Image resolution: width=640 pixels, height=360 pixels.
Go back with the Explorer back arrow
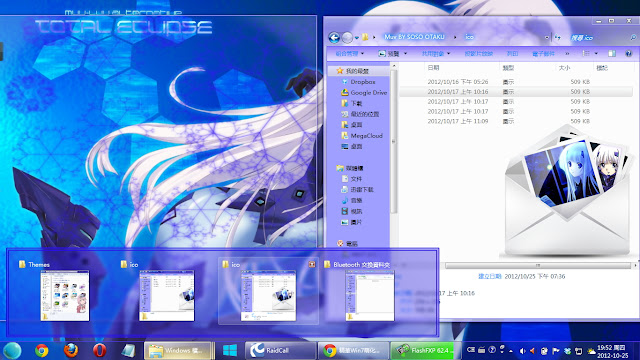[334, 38]
